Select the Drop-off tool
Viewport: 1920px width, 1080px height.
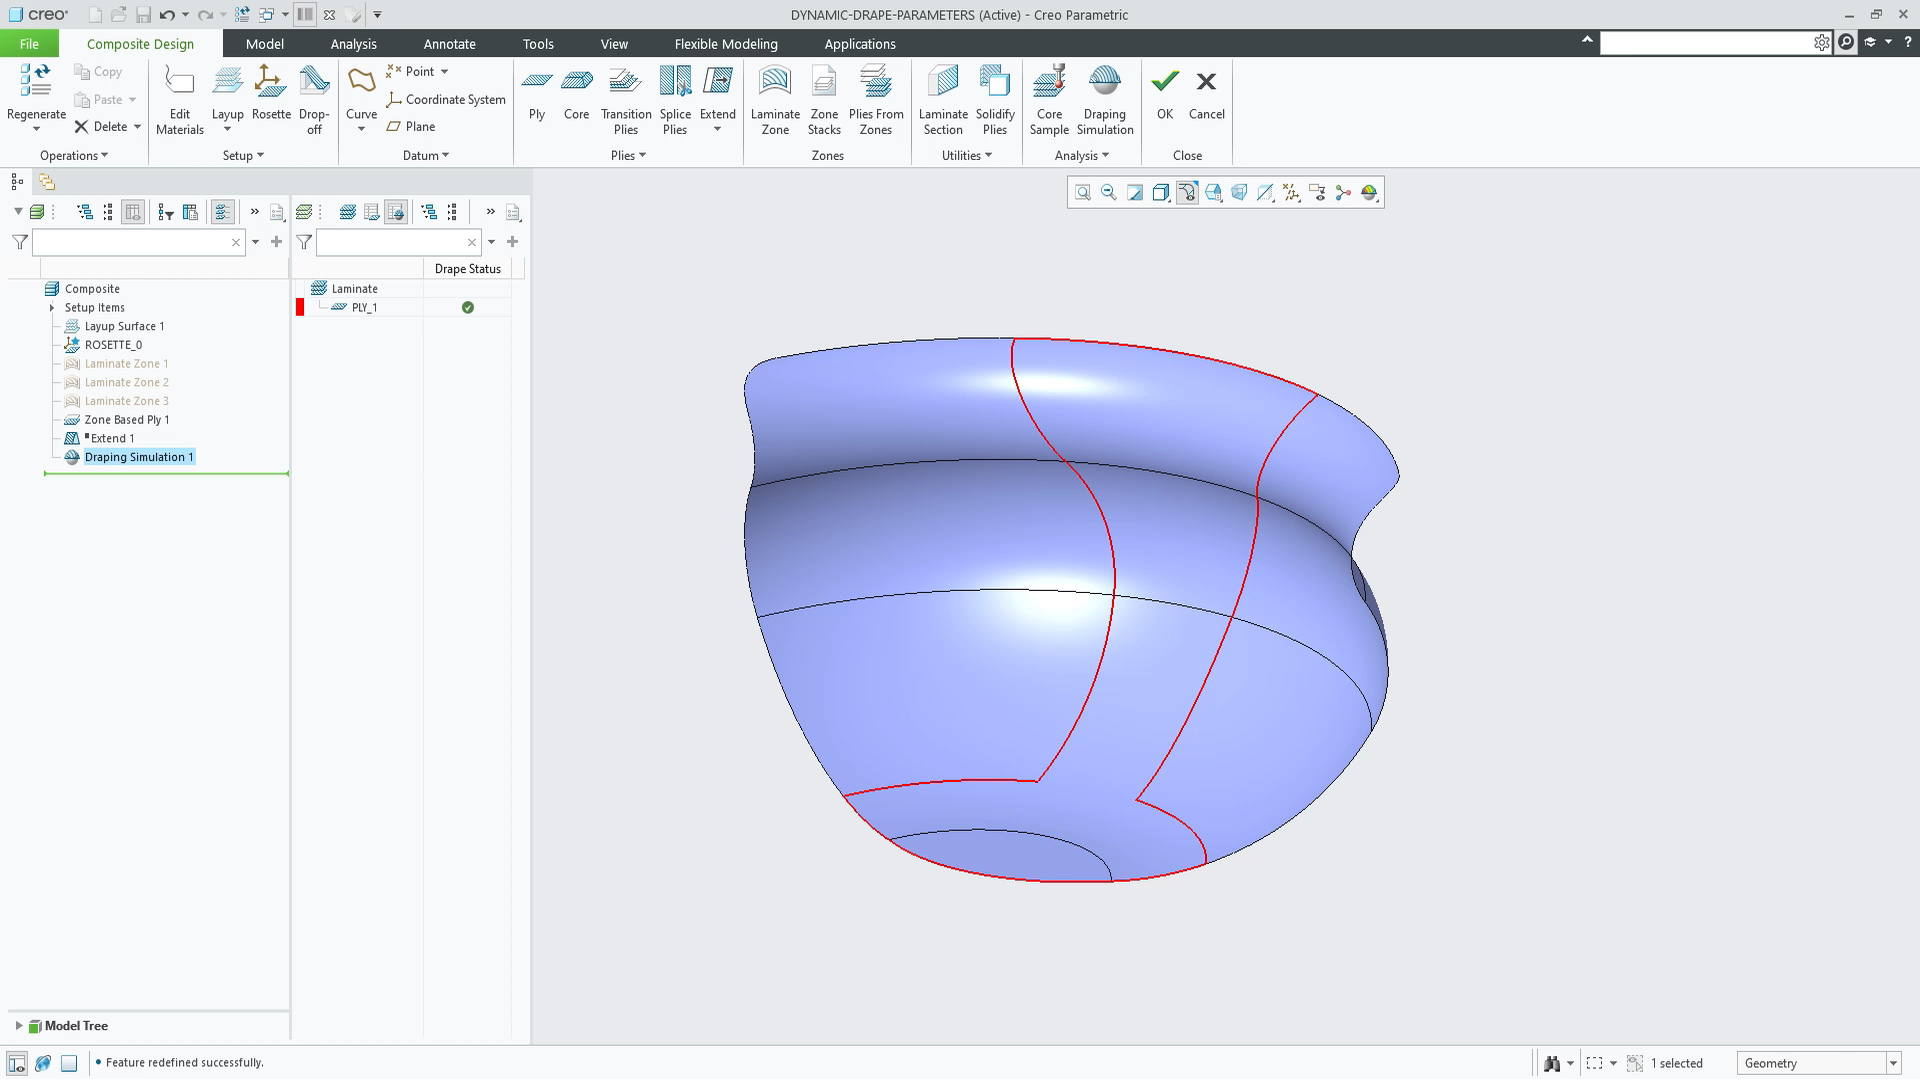314,100
